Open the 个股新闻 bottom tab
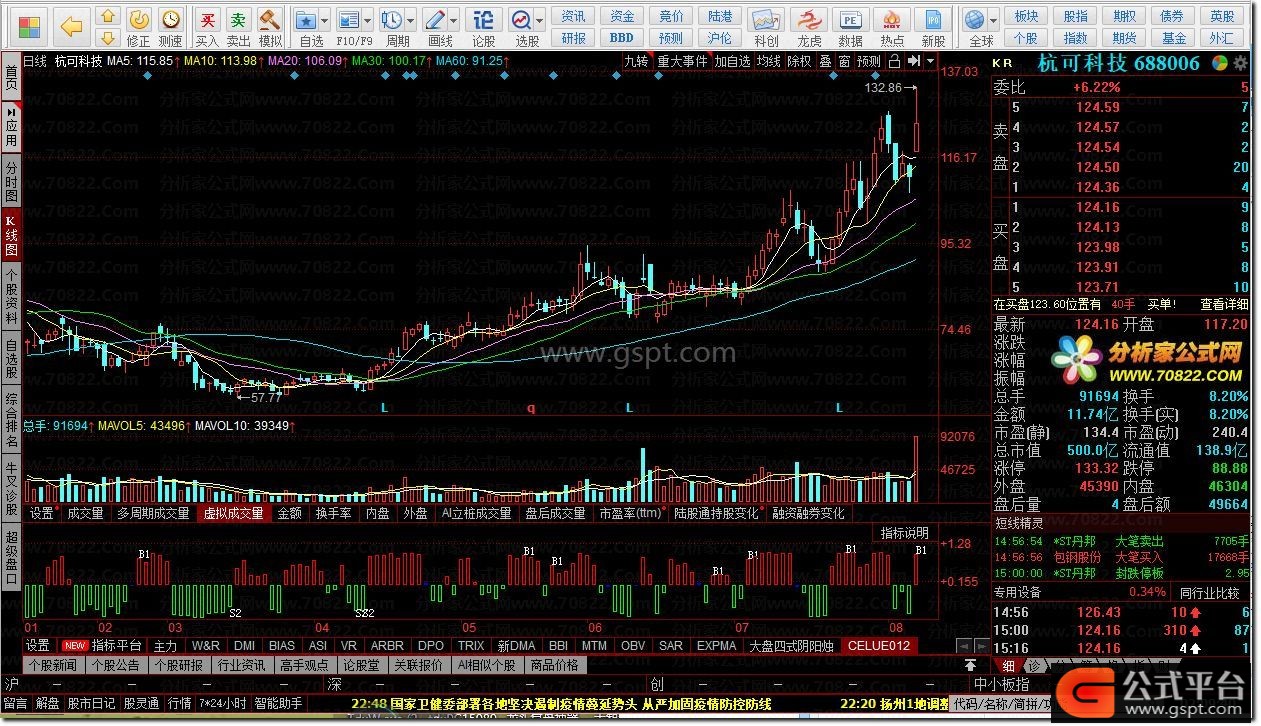This screenshot has width=1261, height=726. (x=53, y=665)
